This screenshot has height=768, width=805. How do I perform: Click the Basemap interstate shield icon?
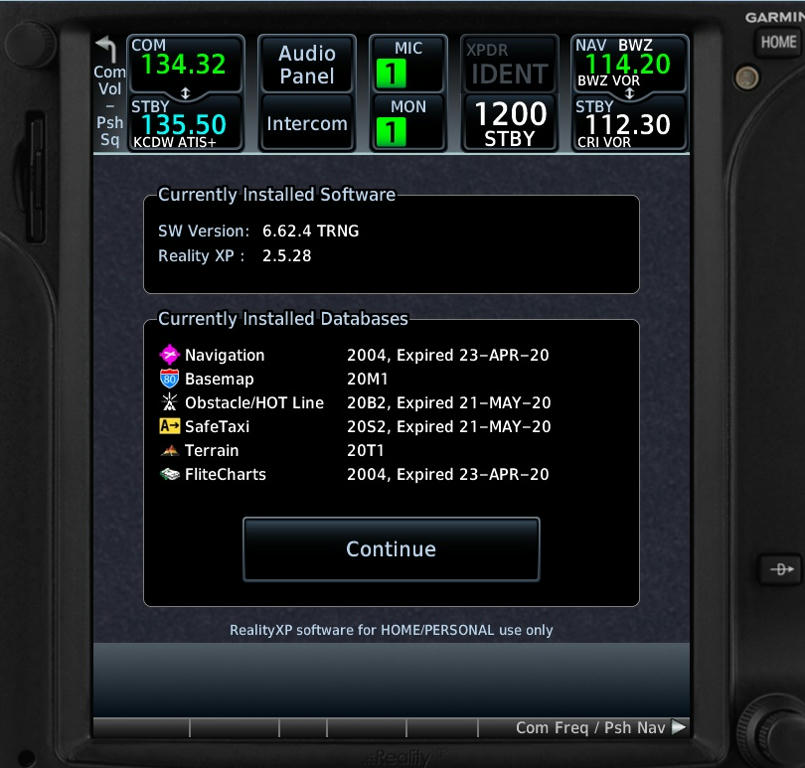pos(169,379)
